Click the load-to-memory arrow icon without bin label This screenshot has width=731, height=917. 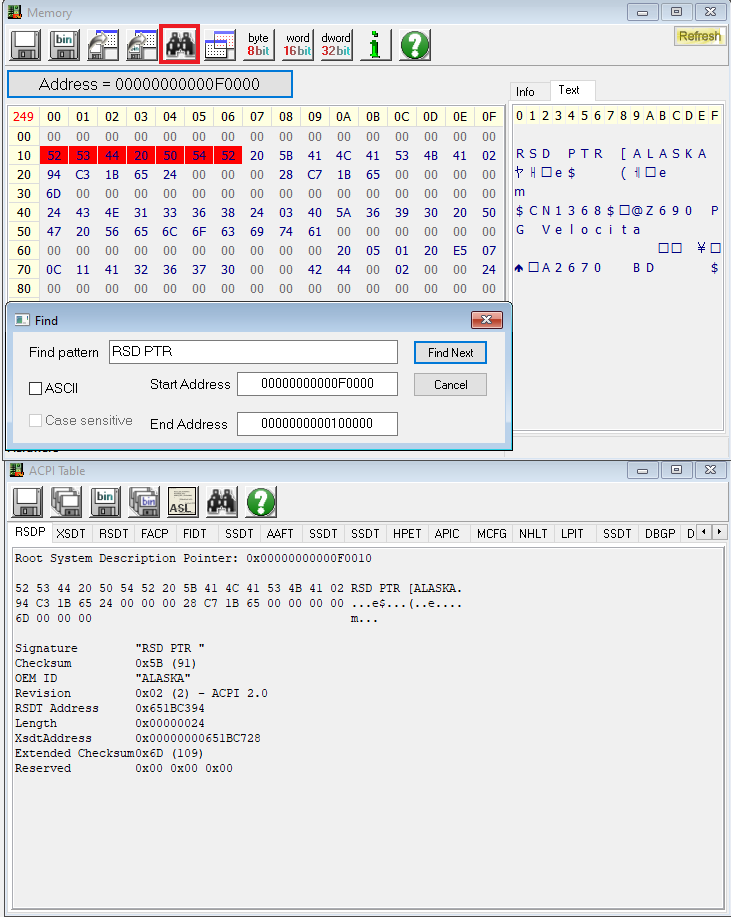coord(103,45)
